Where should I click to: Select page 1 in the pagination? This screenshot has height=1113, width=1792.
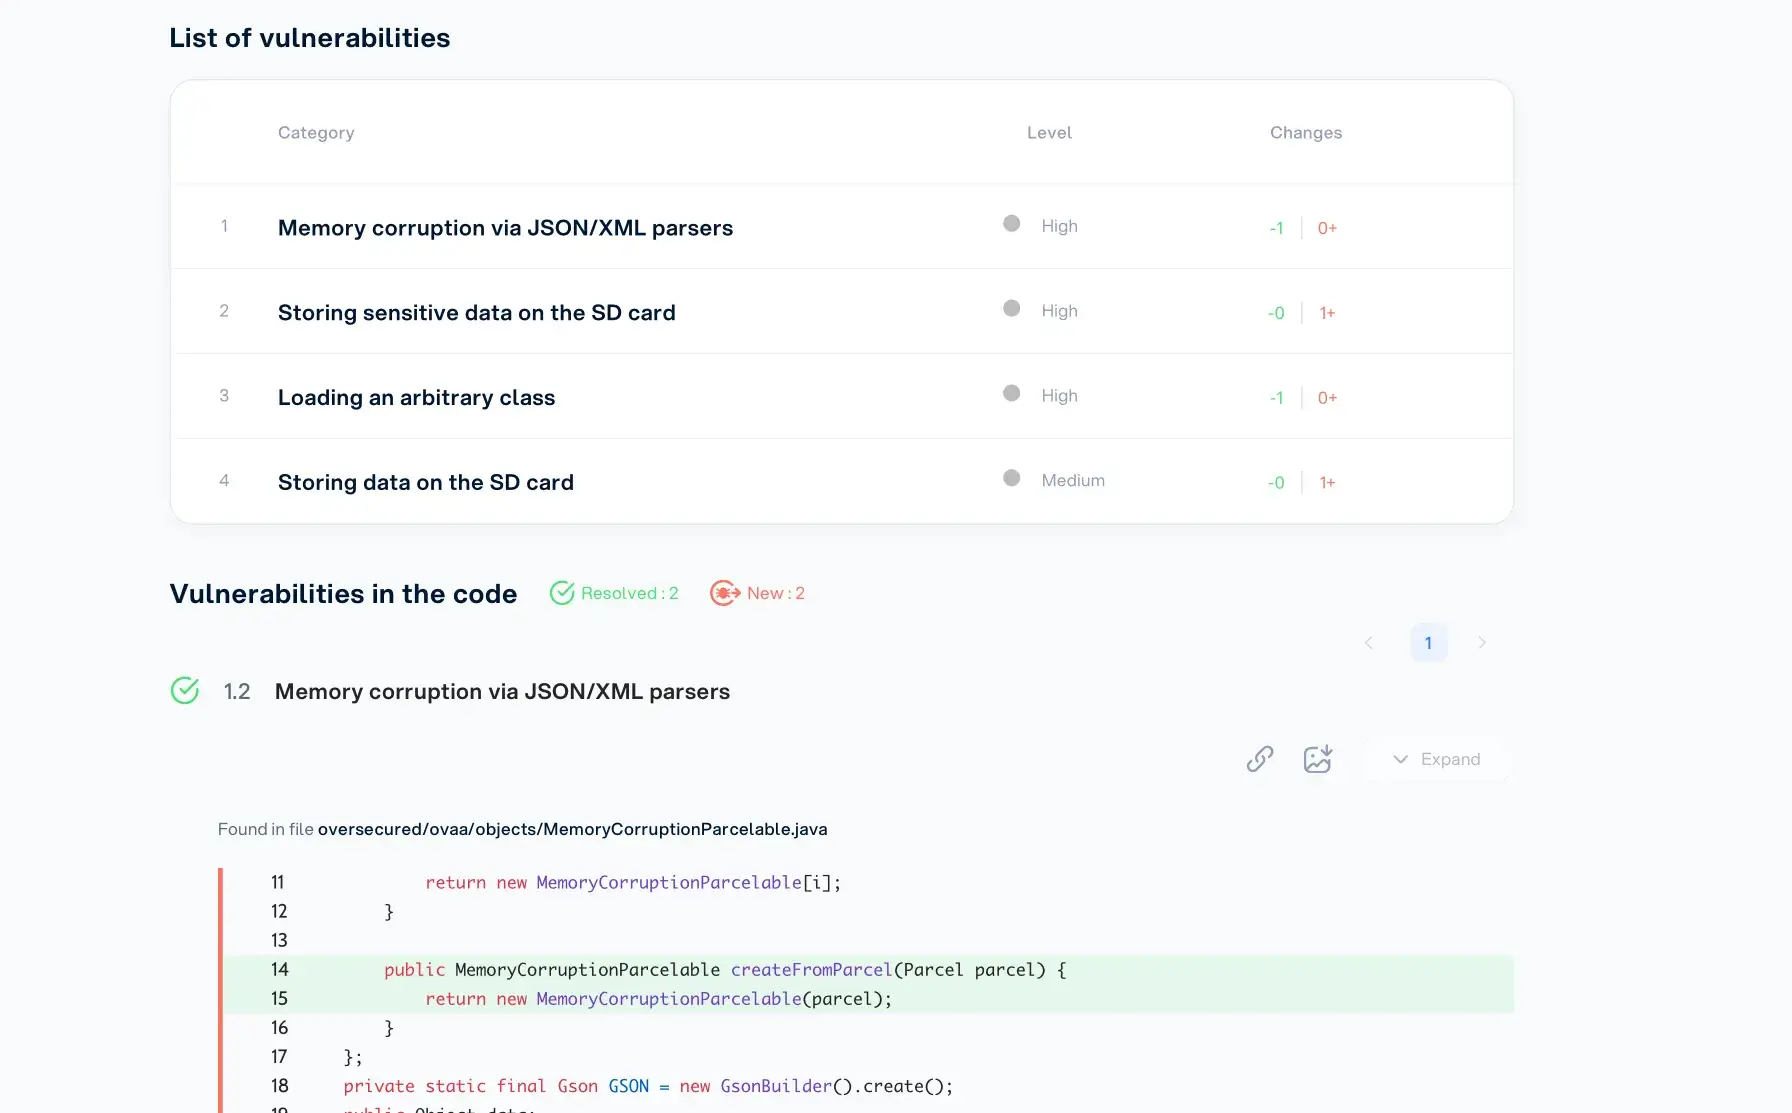[x=1427, y=642]
